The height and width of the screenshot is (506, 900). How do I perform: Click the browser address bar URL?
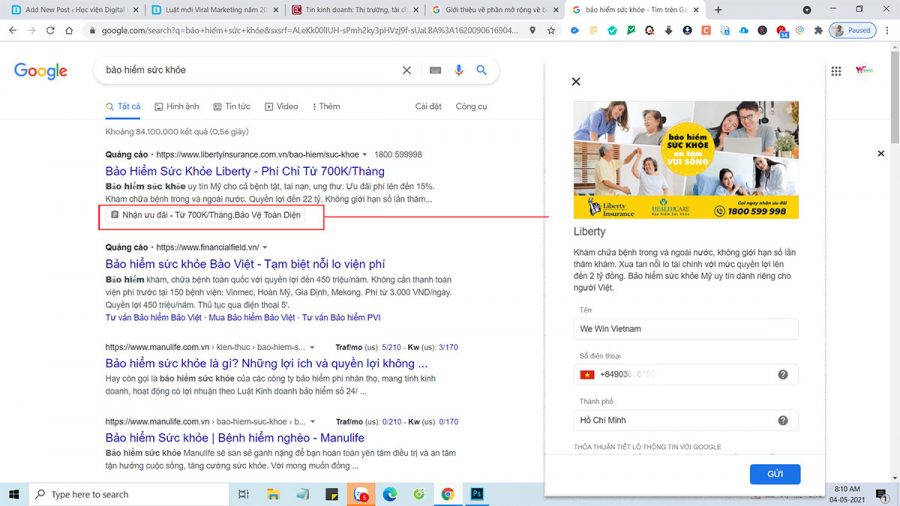[309, 30]
